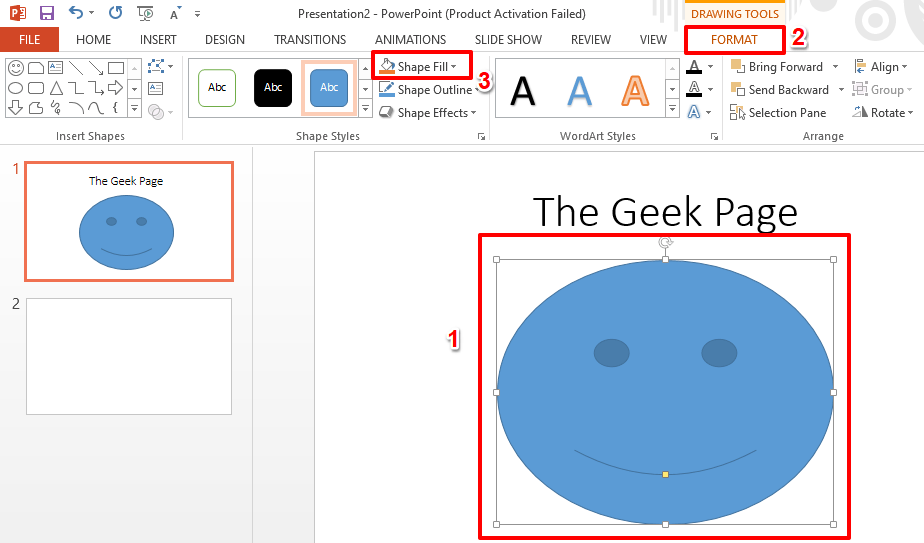Open the Shape Outline dropdown
924x543 pixels.
[x=428, y=90]
